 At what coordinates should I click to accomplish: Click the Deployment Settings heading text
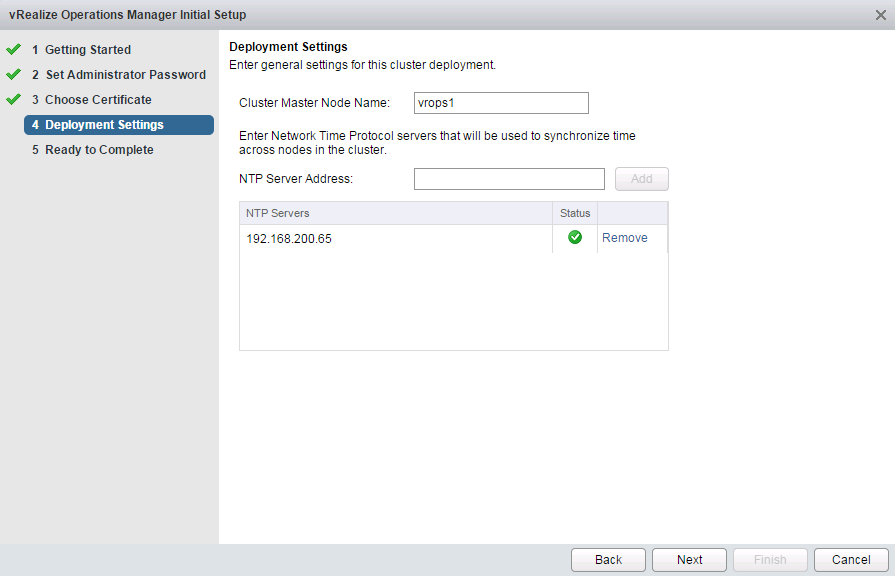[288, 47]
